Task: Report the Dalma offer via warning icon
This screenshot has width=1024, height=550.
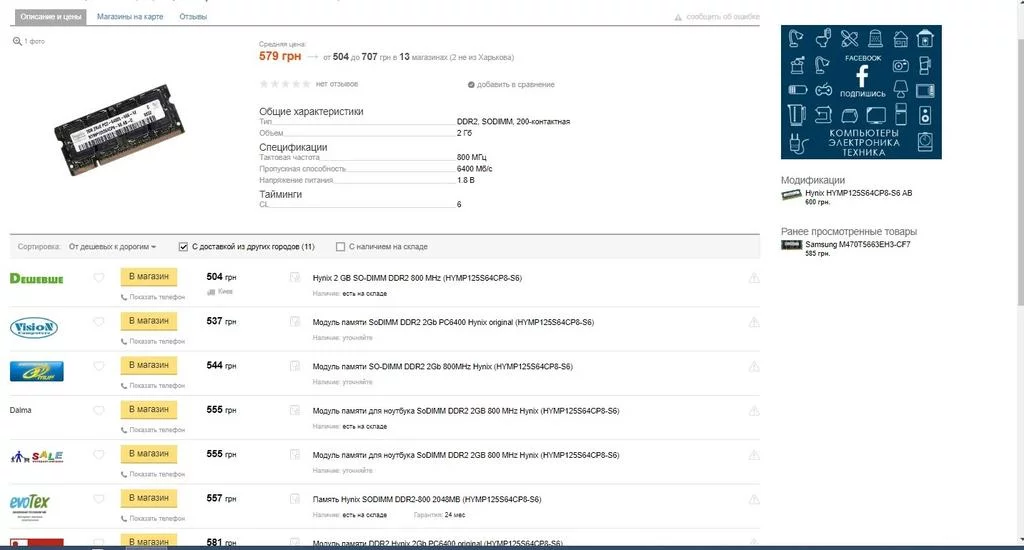Action: pos(754,412)
